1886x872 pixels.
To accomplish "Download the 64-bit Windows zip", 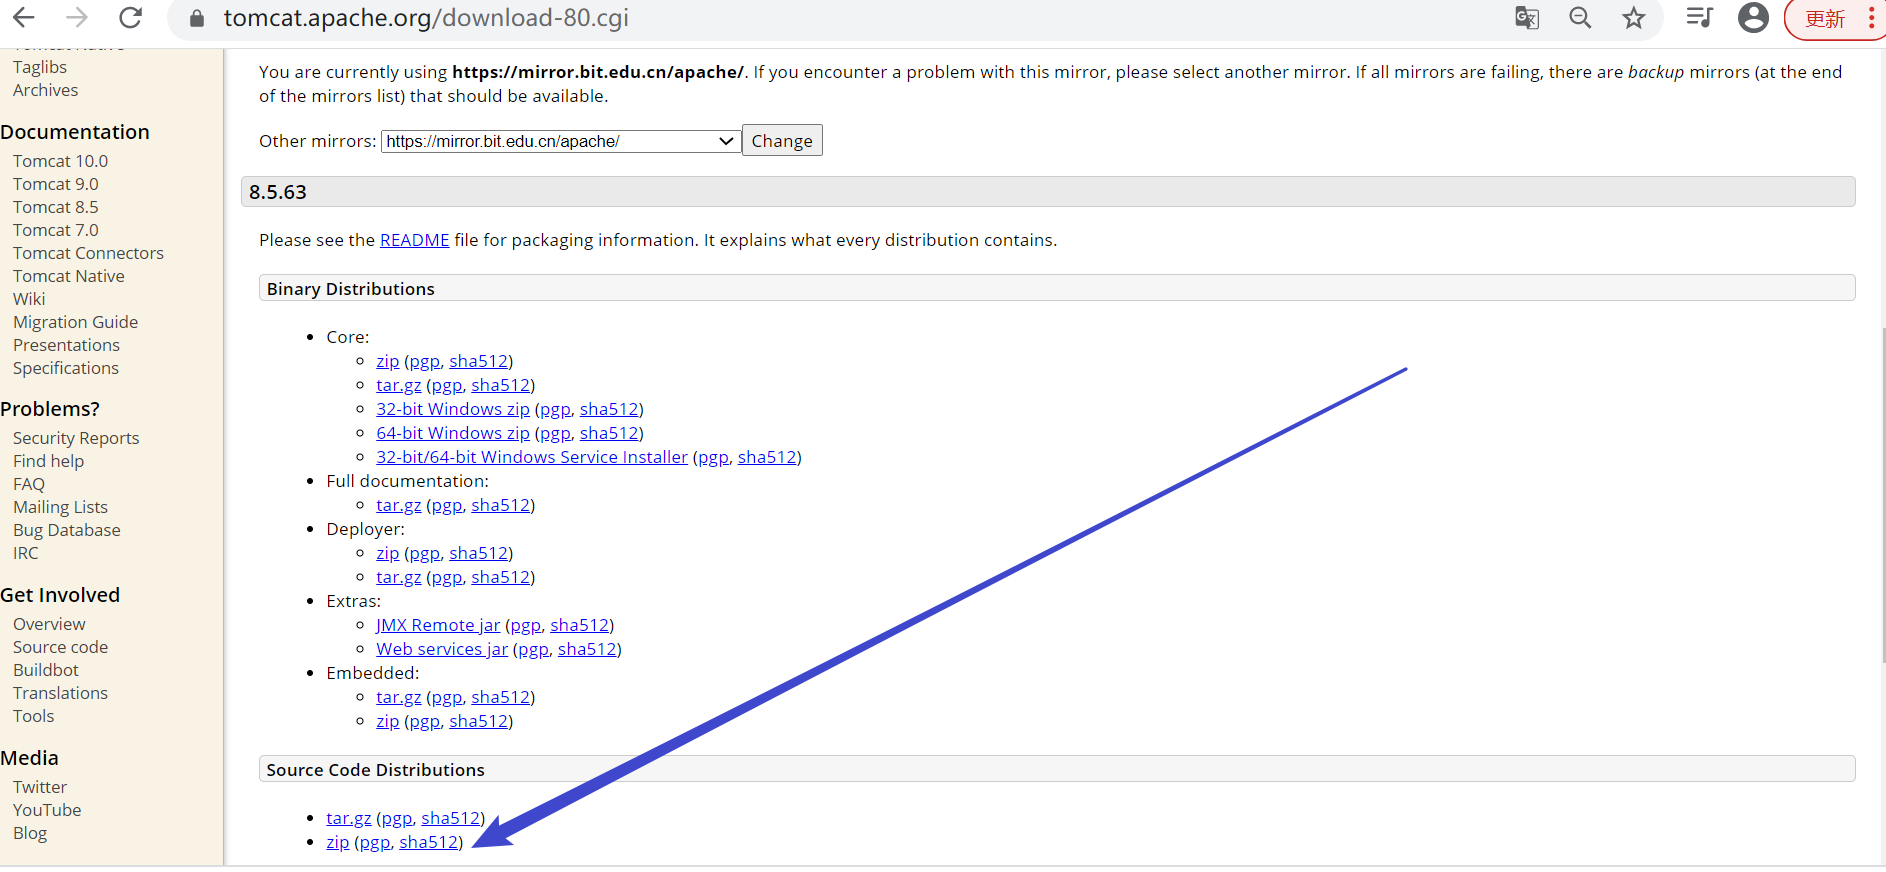I will point(452,433).
